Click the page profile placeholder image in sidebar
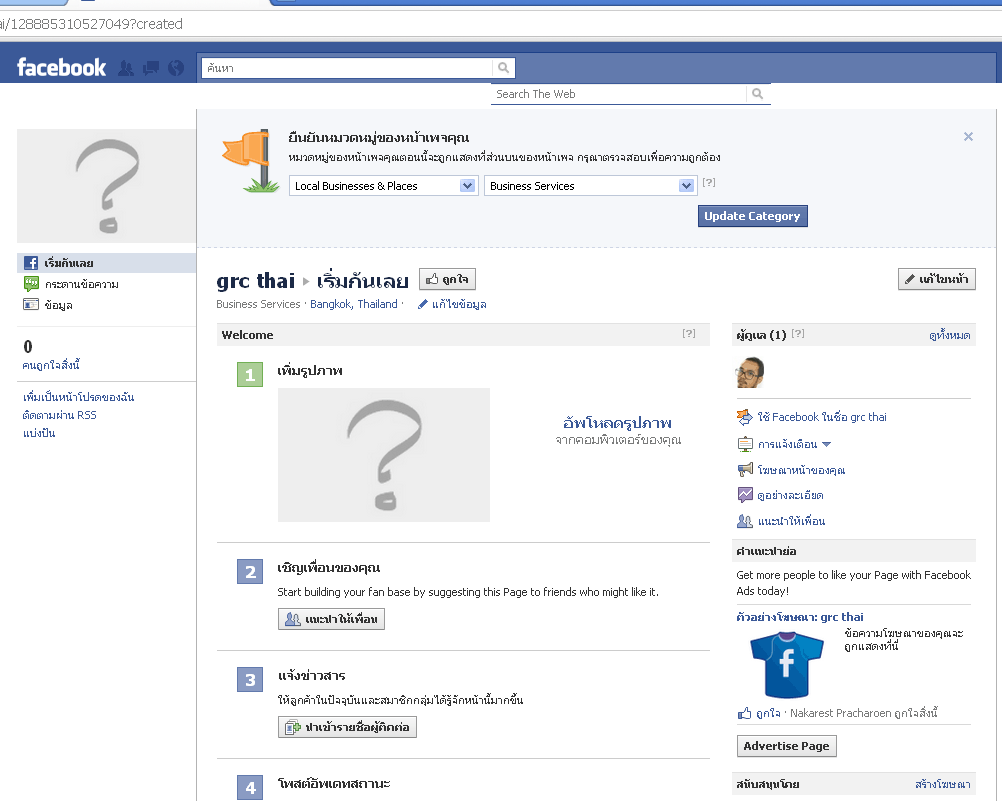The height and width of the screenshot is (801, 1002). pyautogui.click(x=107, y=185)
